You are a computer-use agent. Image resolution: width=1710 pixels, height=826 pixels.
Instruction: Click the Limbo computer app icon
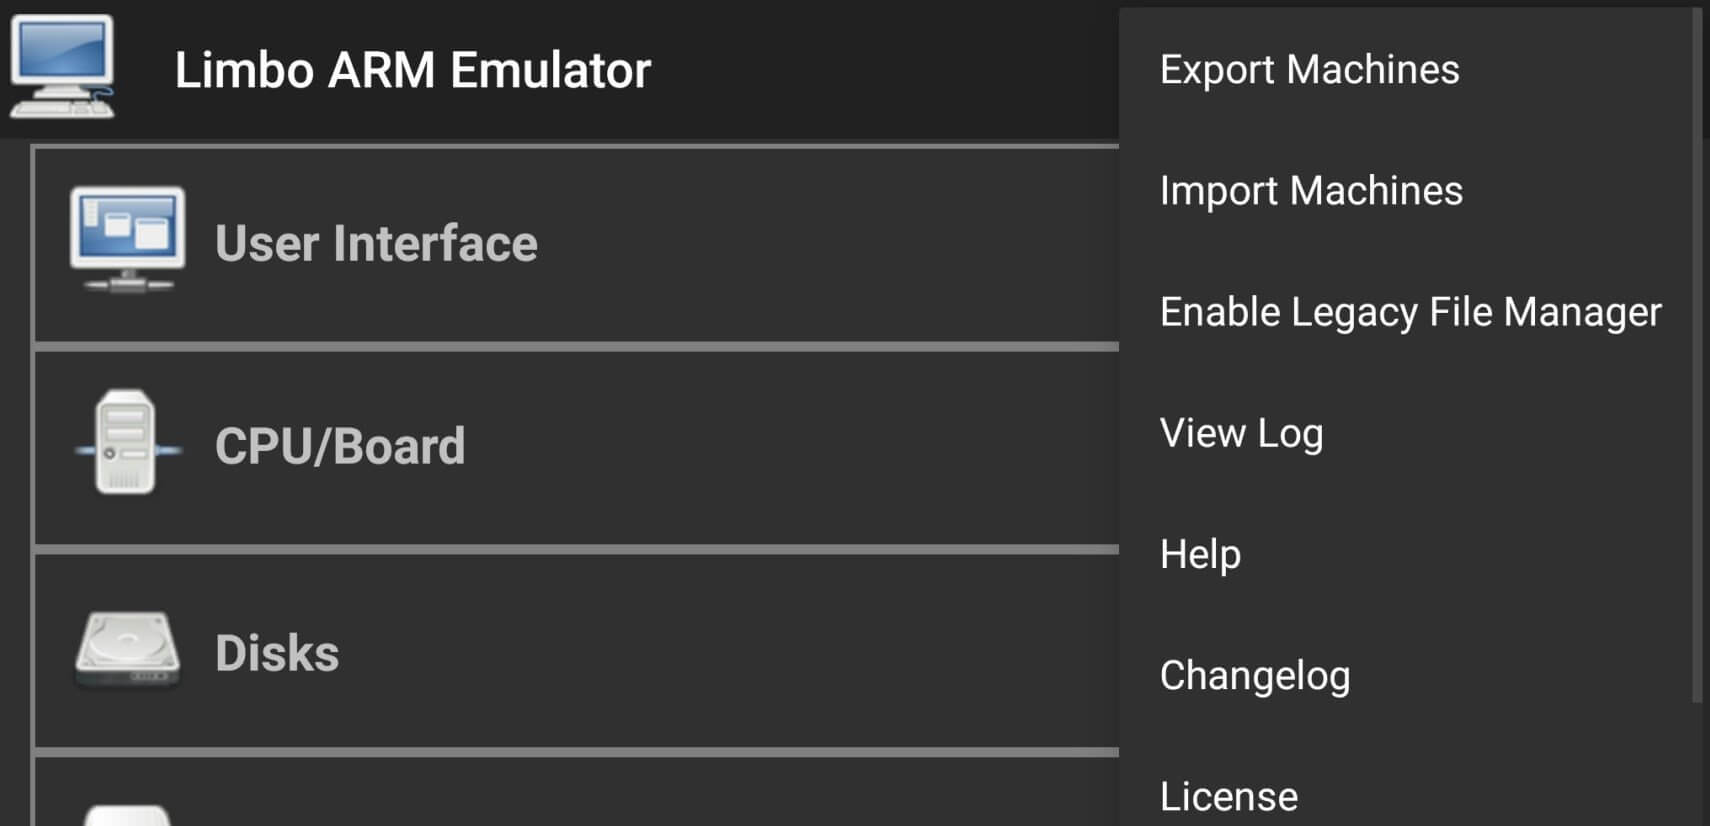tap(62, 68)
